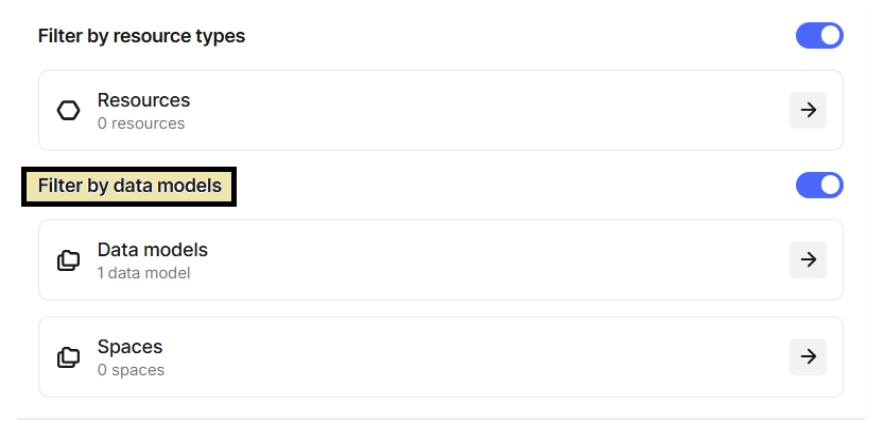Click the Data models stacked-squares icon
The image size is (892, 422).
coord(68,260)
